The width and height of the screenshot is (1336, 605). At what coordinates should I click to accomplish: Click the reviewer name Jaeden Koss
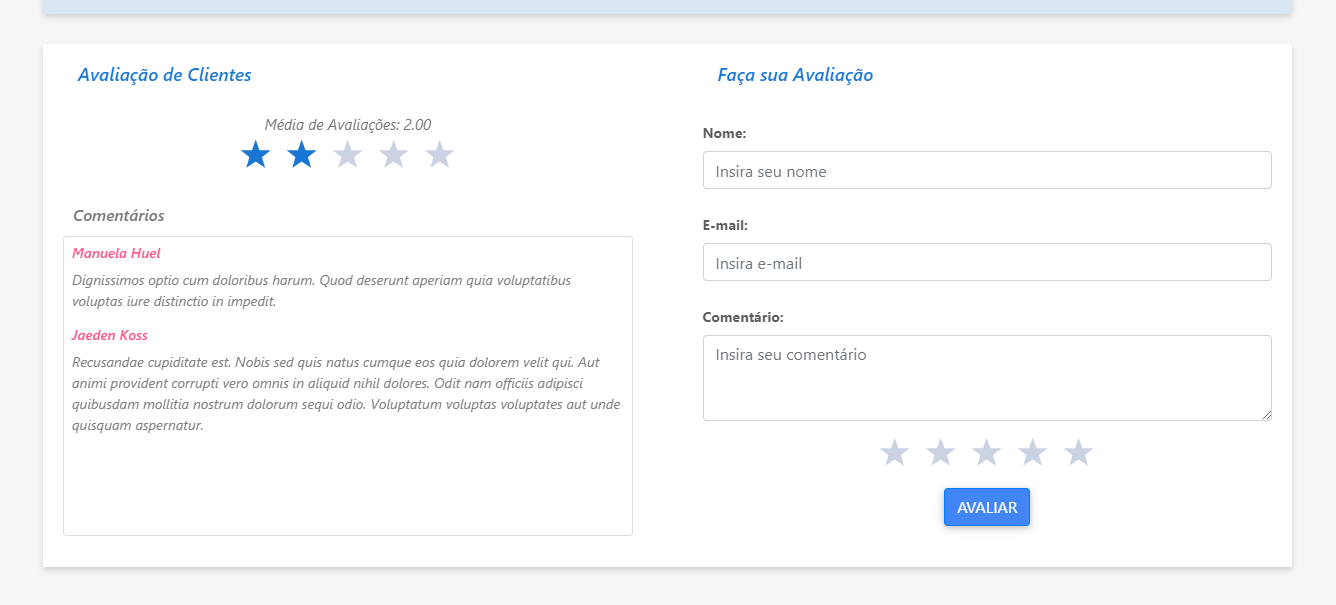tap(110, 335)
